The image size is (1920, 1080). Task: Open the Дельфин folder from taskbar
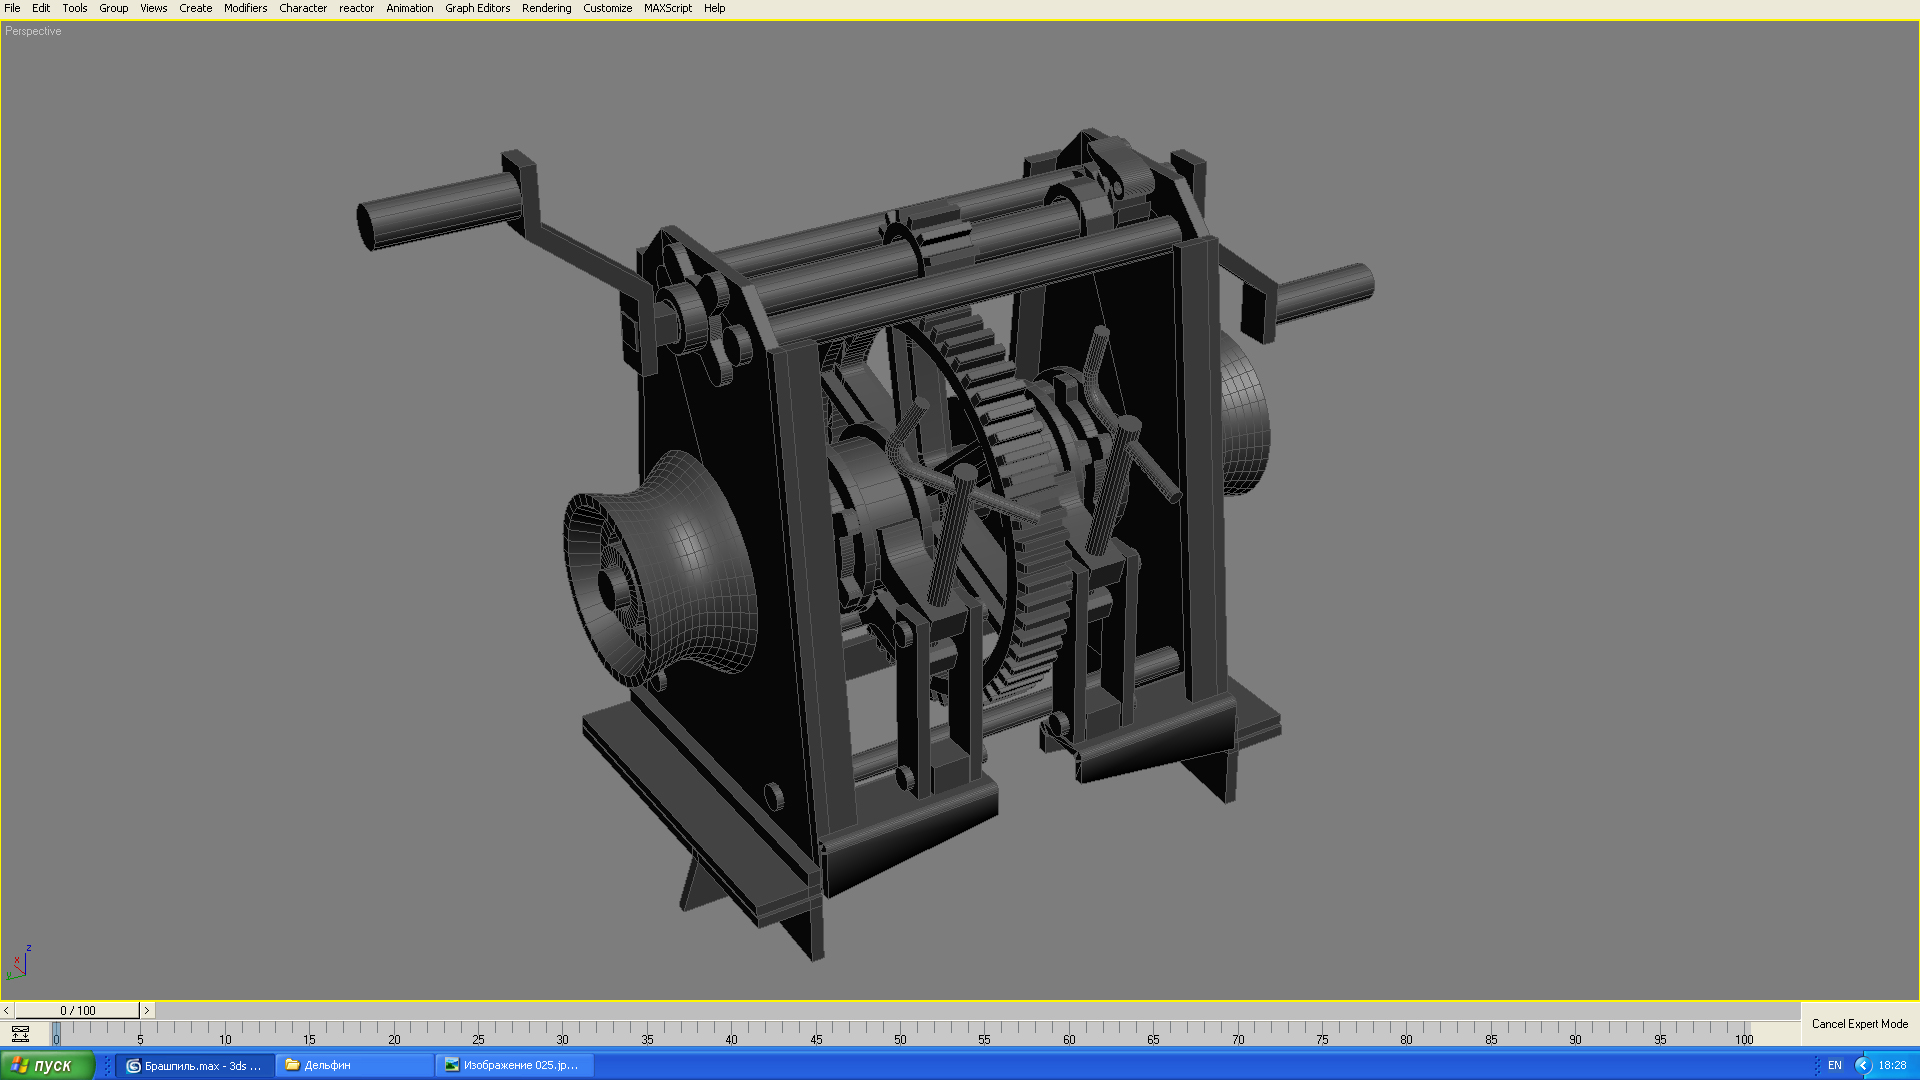coord(354,1065)
